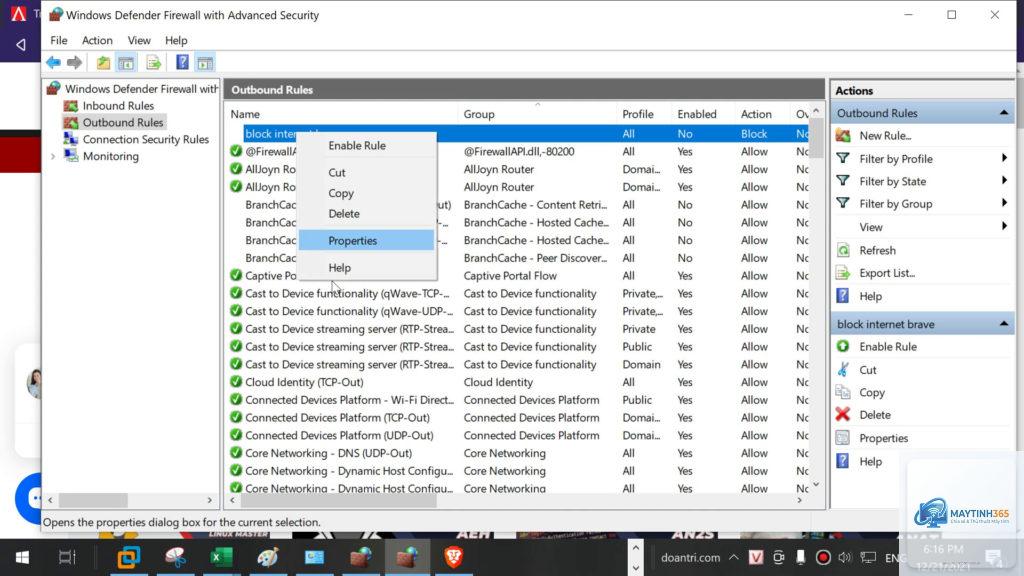
Task: Click the blue Back arrow in toolbar
Action: coord(54,63)
